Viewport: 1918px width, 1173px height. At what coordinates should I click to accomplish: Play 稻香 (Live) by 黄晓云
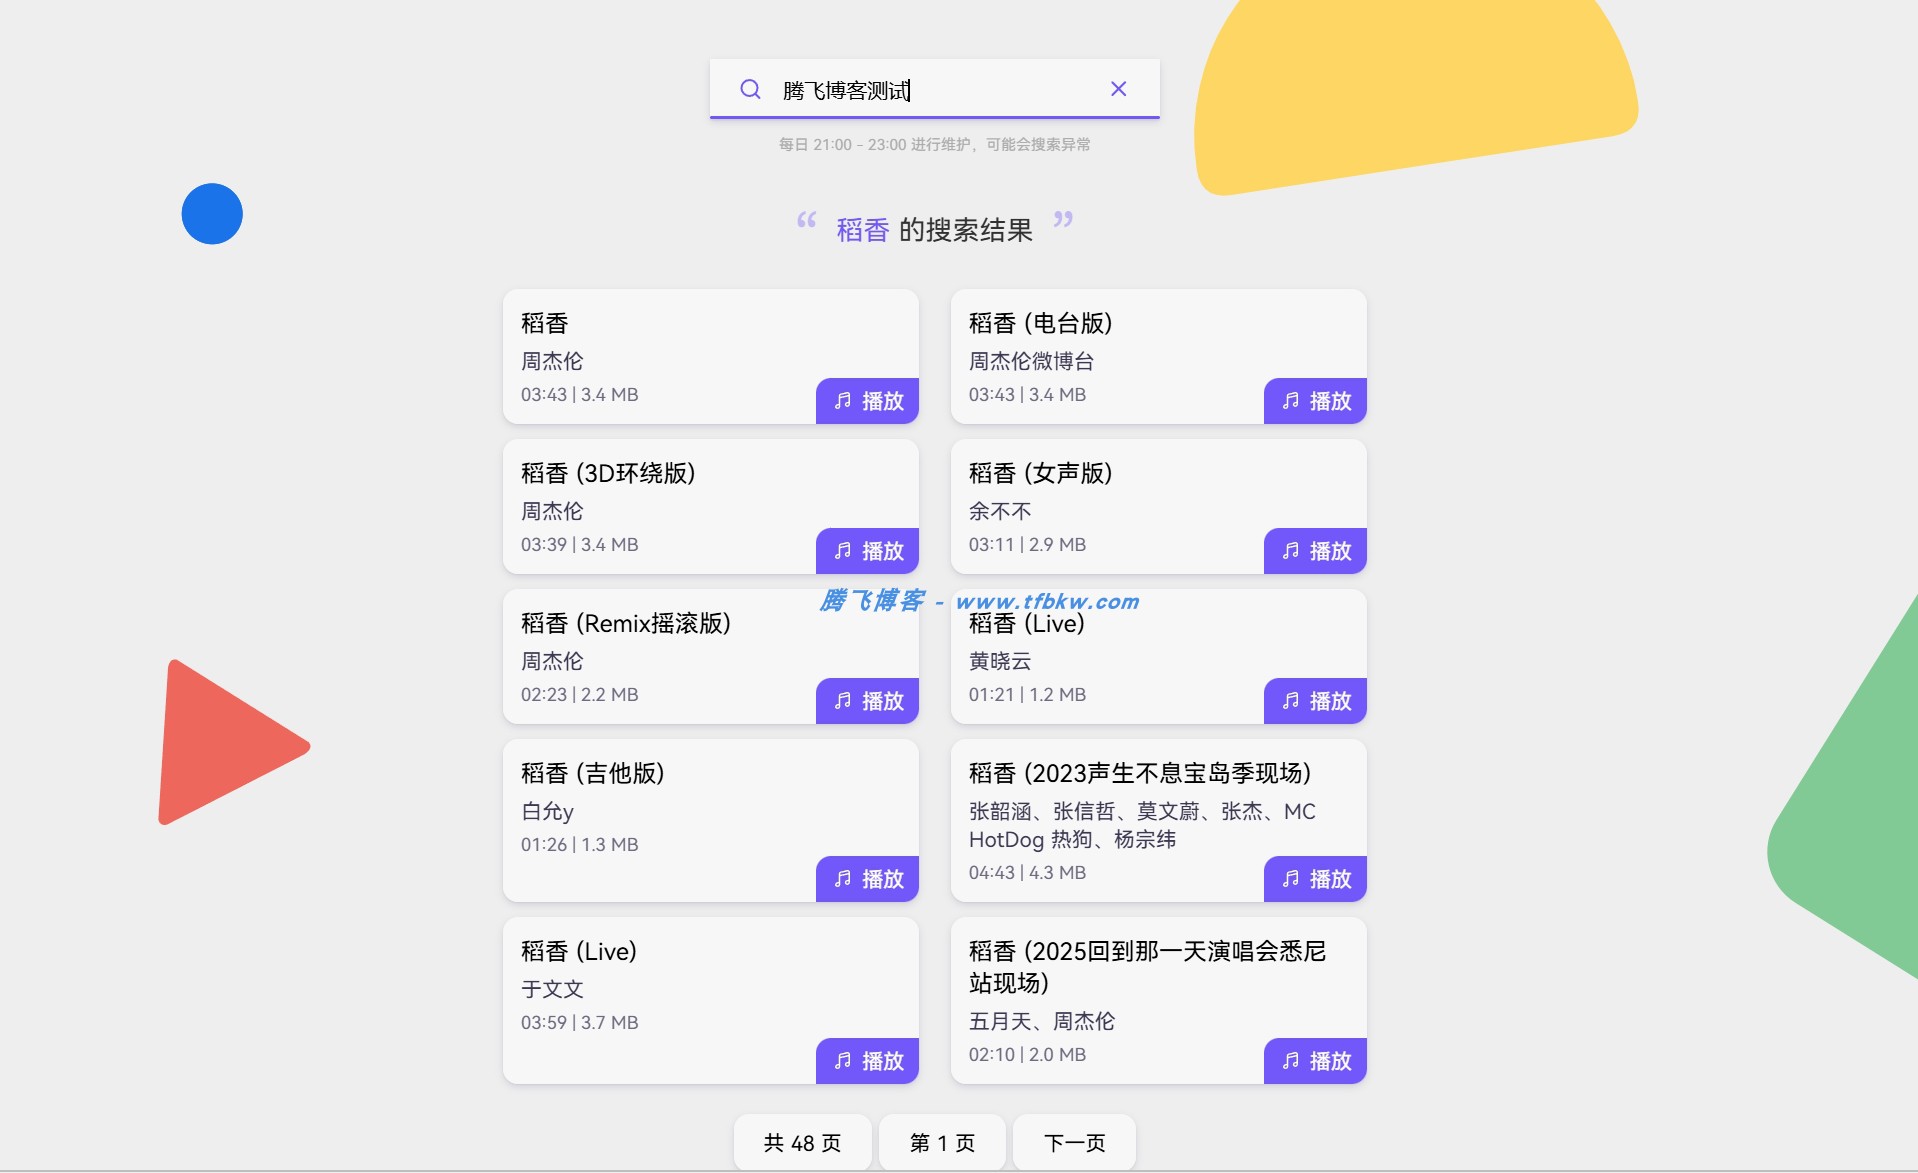coord(1314,701)
